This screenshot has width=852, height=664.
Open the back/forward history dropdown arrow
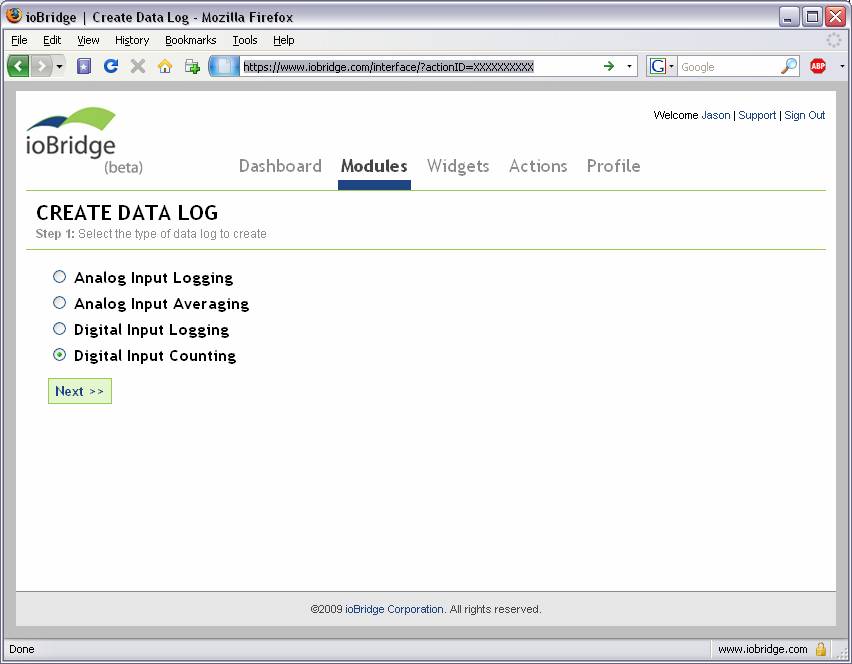pyautogui.click(x=59, y=66)
